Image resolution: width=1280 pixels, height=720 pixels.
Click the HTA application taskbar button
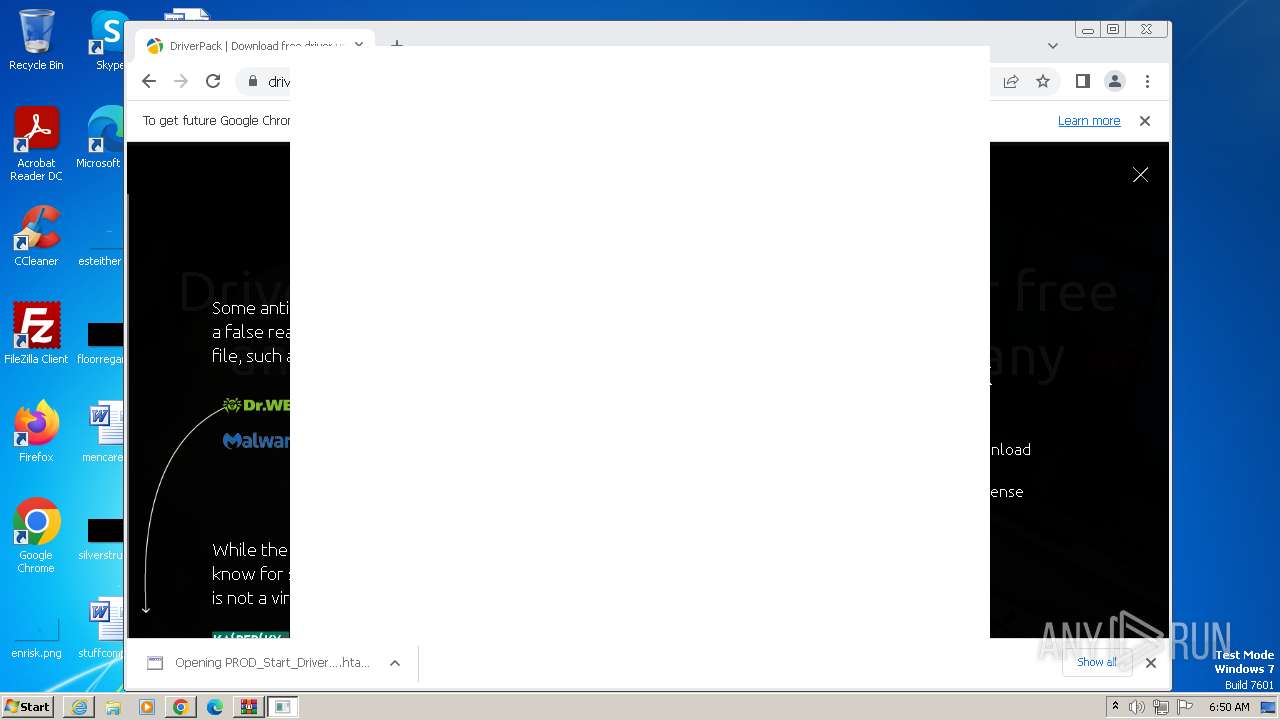tap(283, 707)
